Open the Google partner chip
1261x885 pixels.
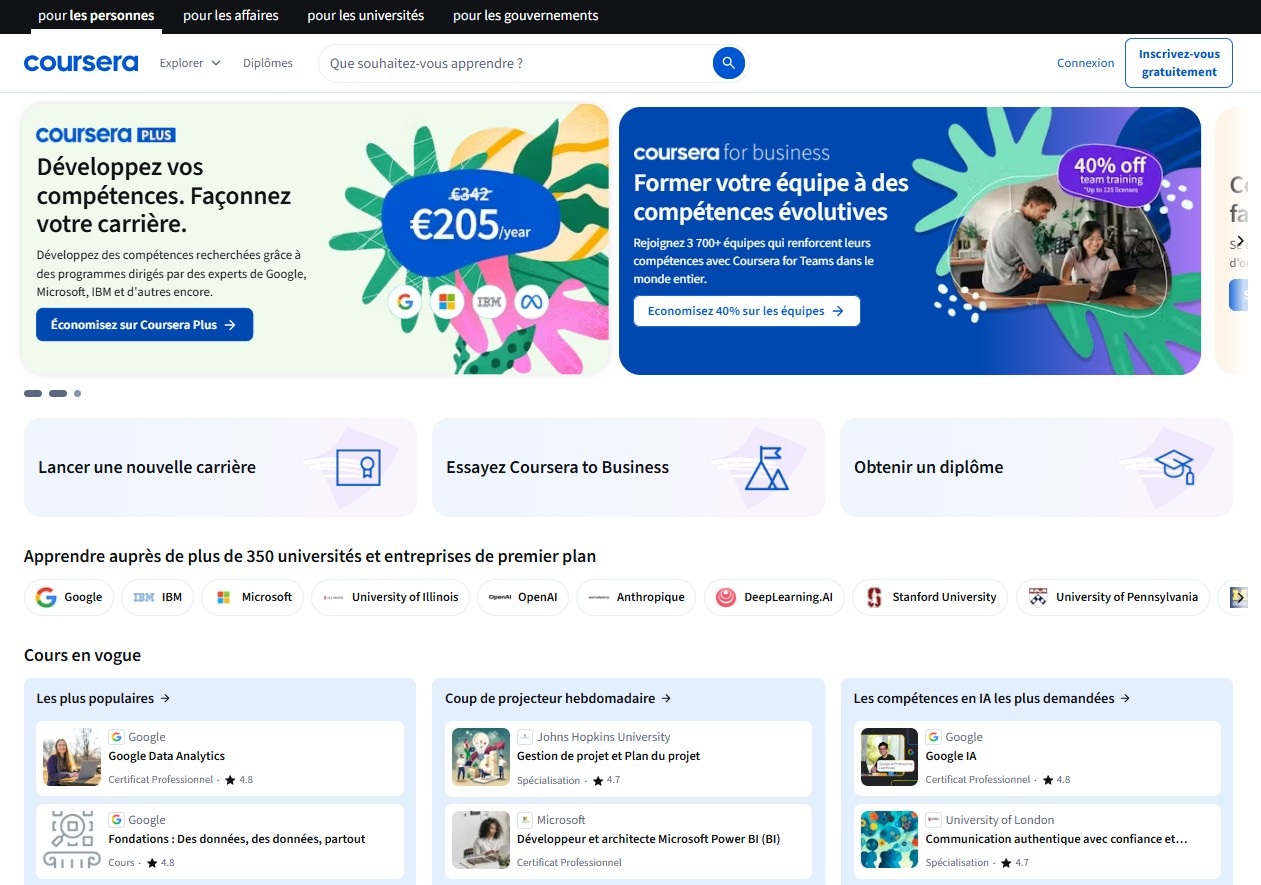coord(69,597)
